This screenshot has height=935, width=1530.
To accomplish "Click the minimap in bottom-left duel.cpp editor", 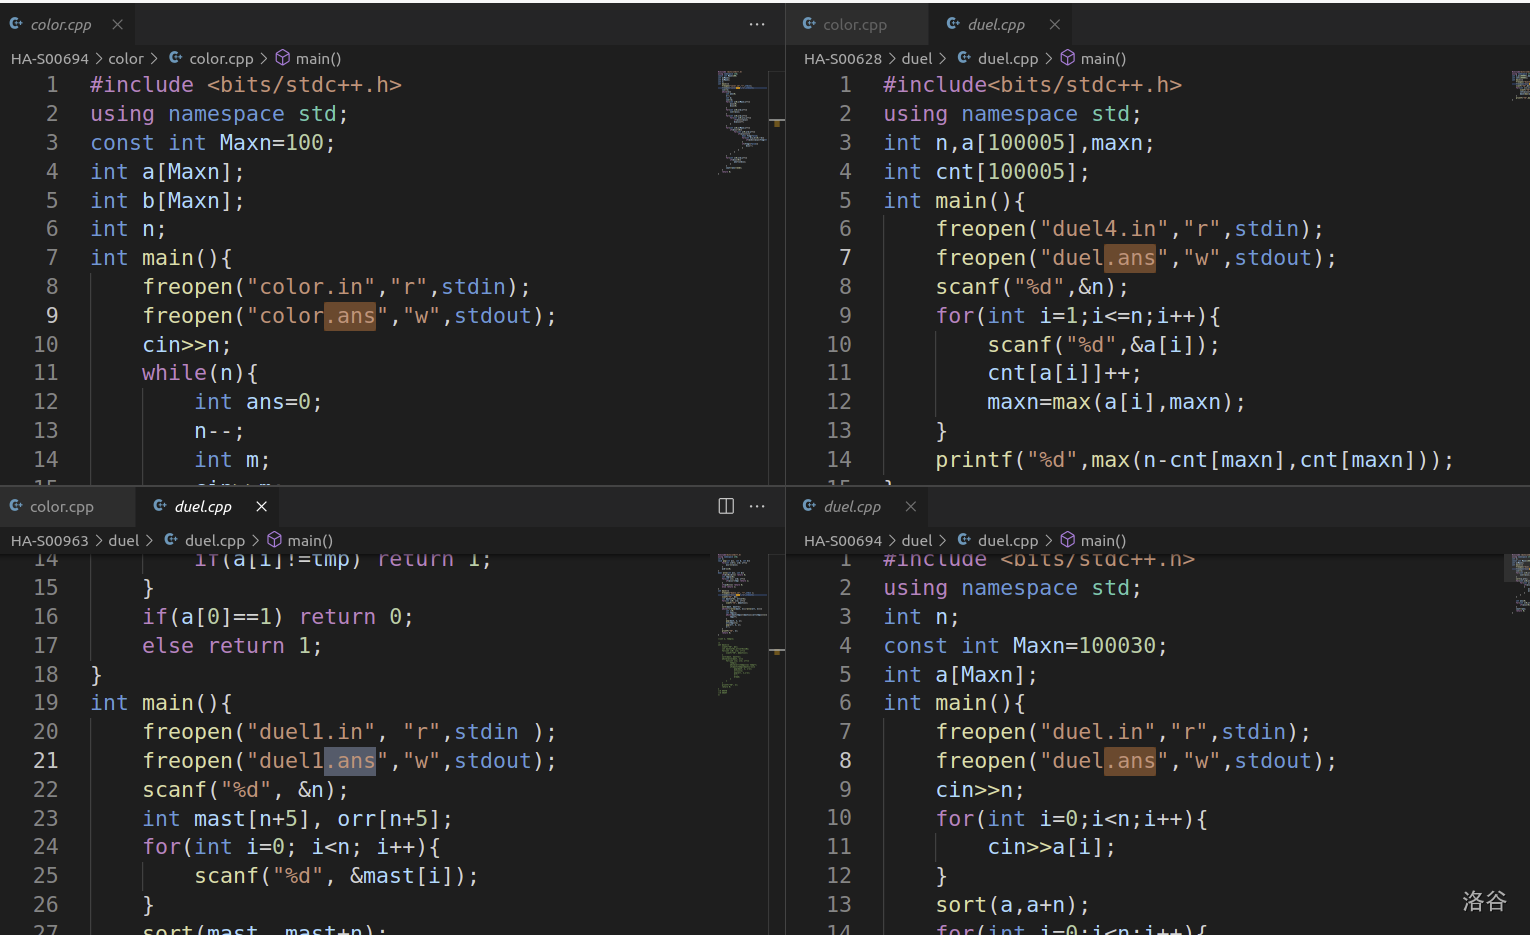I will 741,620.
